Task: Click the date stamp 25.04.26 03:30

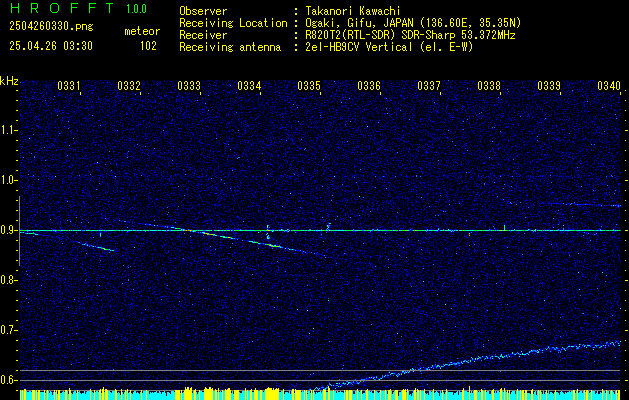Action: 51,46
